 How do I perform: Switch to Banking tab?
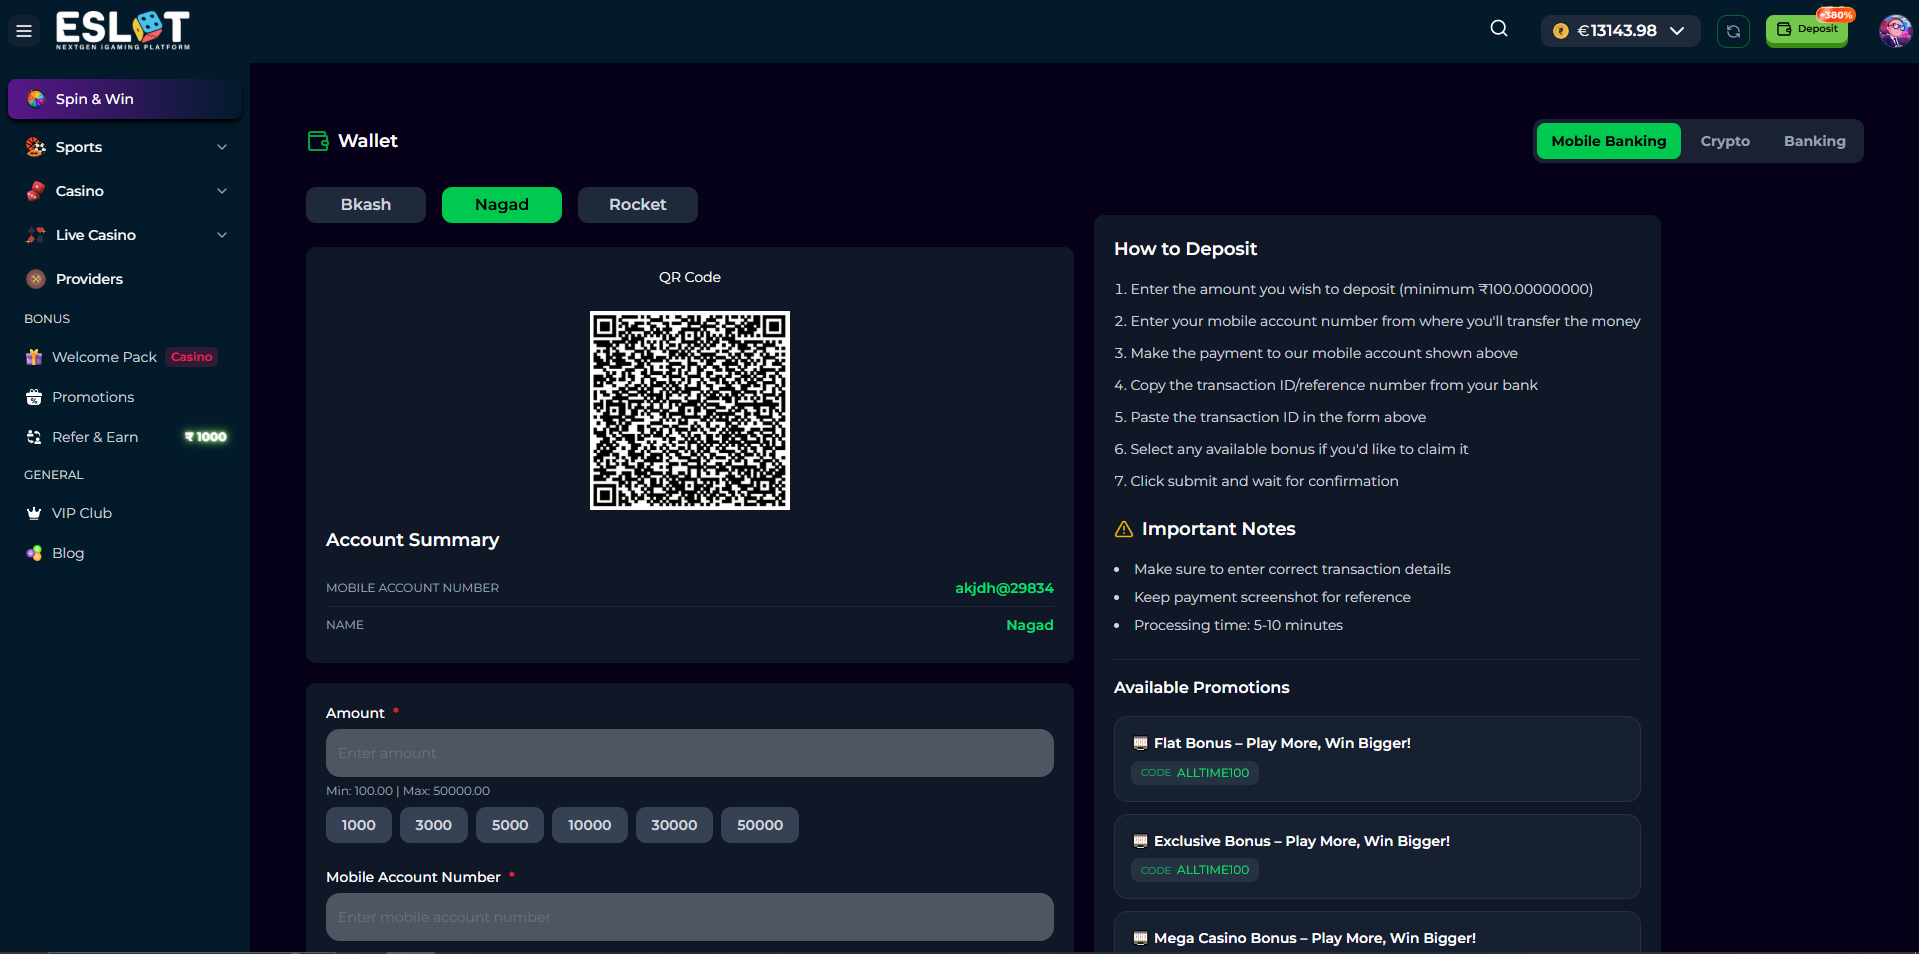click(1814, 141)
